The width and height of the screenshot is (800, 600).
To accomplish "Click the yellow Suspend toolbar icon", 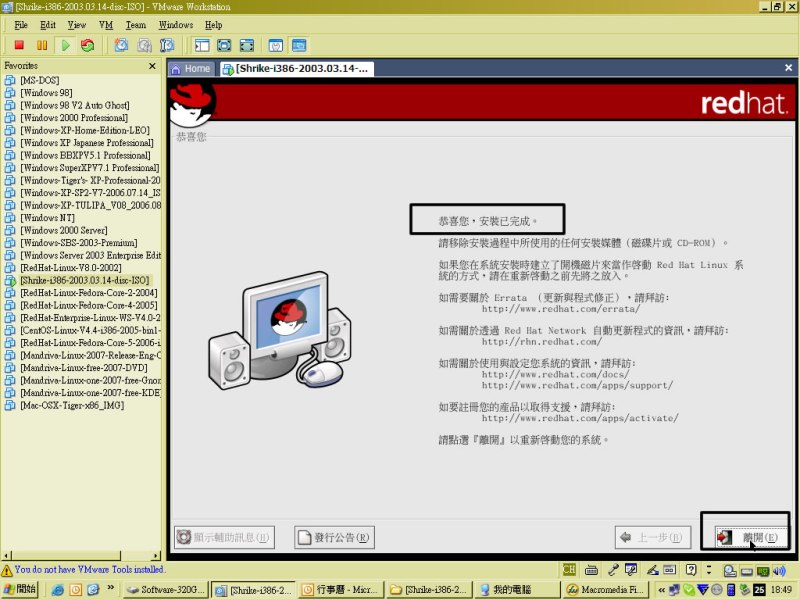I will 42,45.
